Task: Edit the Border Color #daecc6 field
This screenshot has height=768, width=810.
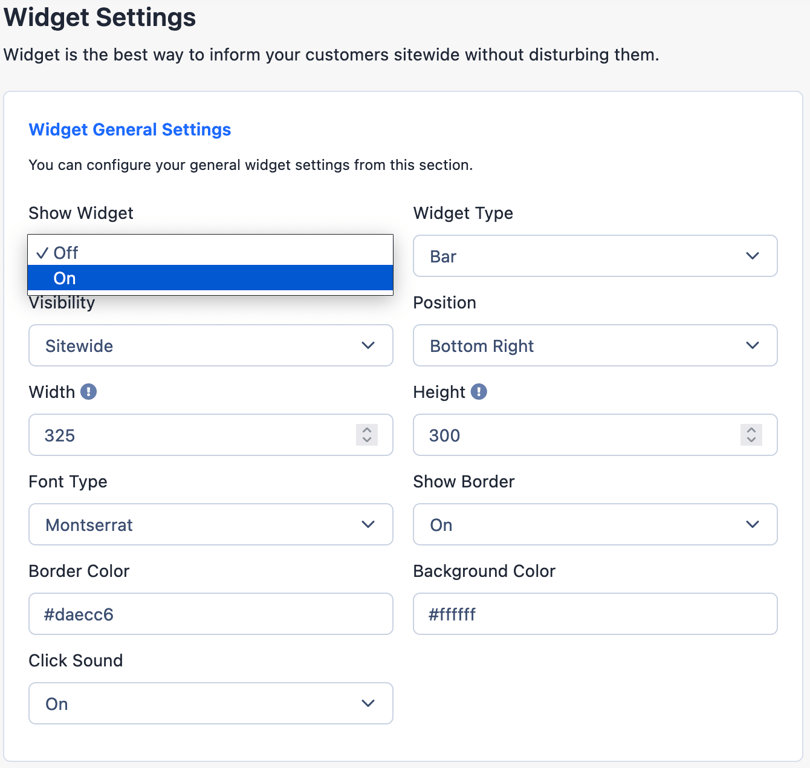Action: click(210, 614)
